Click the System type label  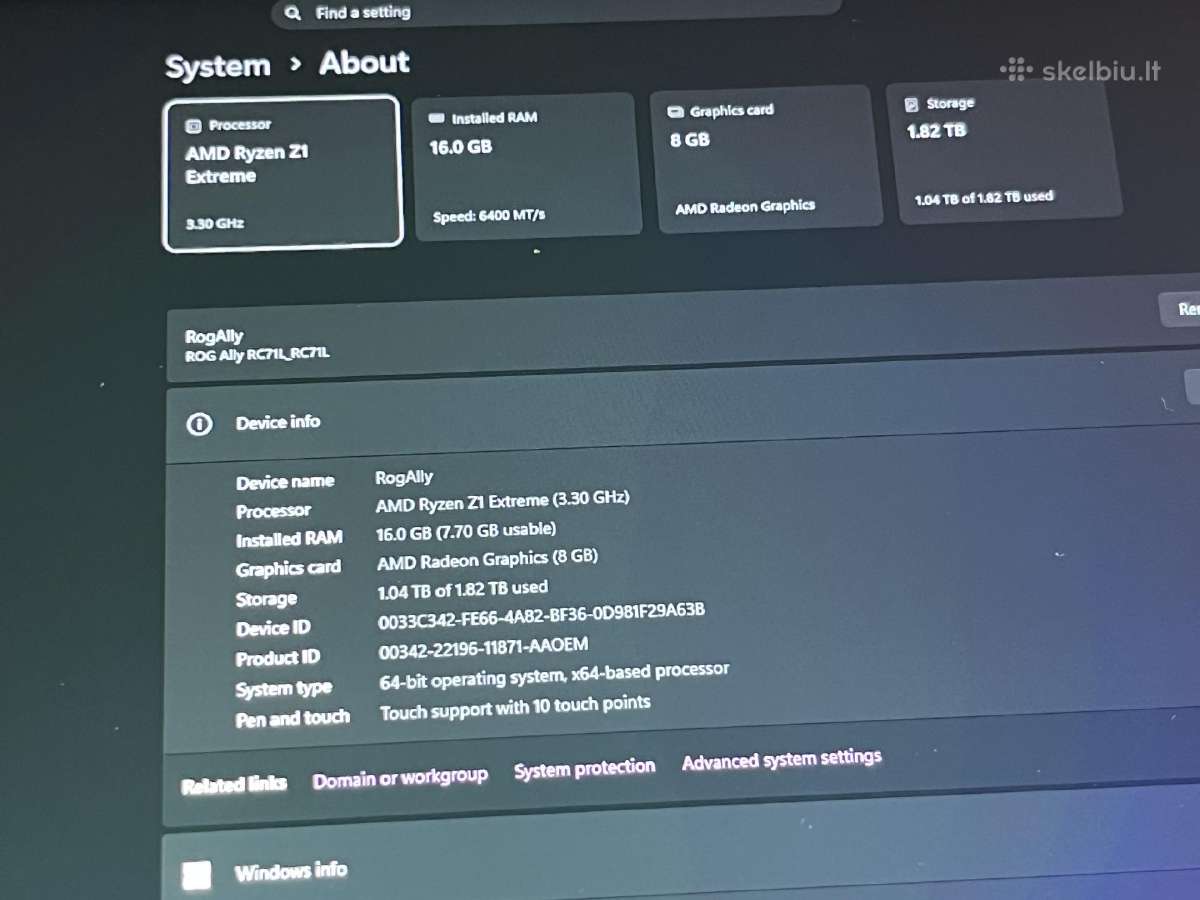click(284, 689)
